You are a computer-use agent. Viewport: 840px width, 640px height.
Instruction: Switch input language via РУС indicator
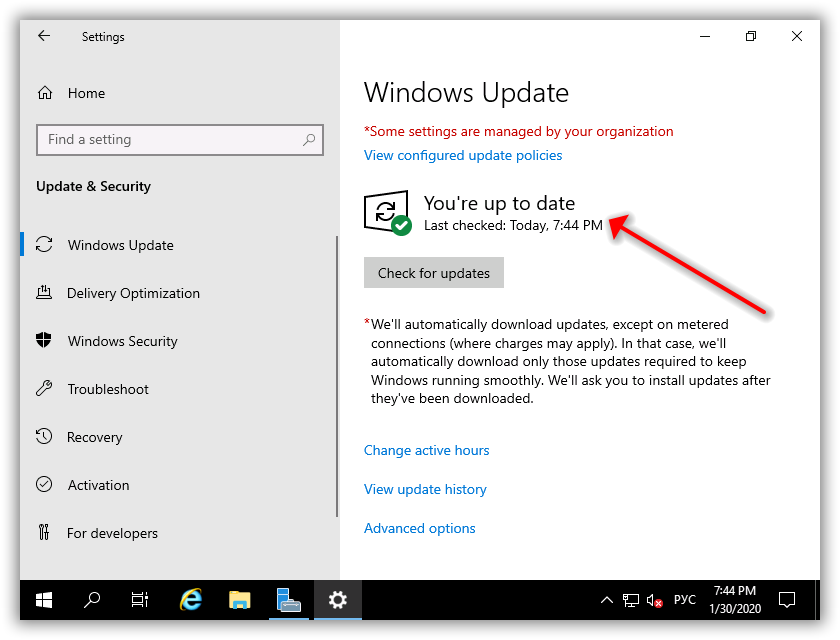[685, 600]
